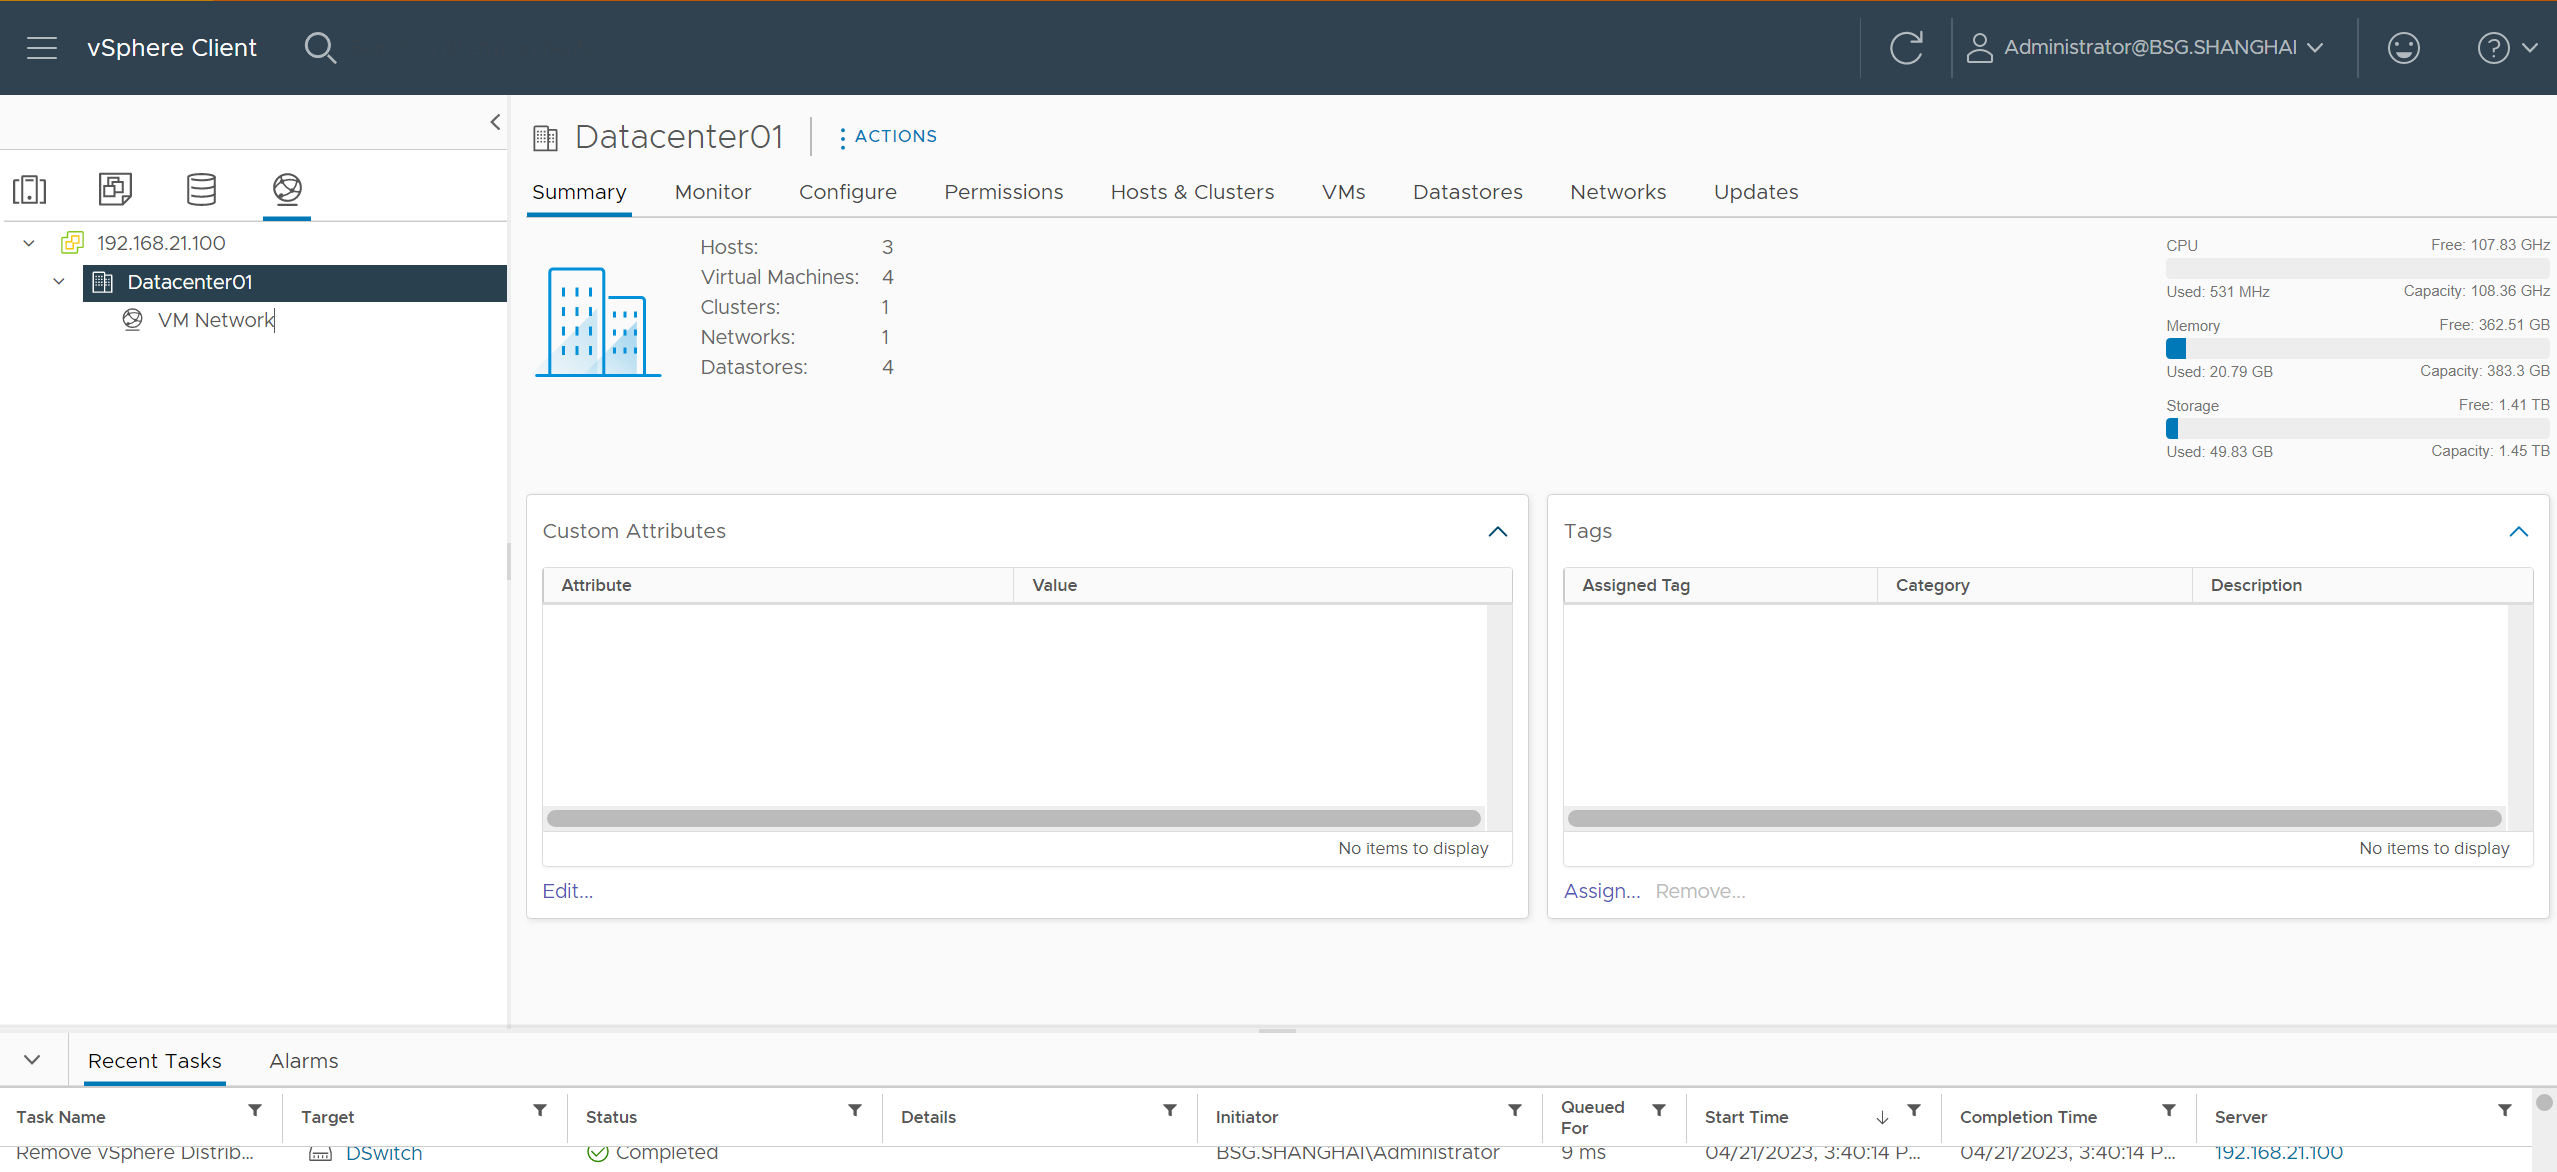
Task: Filter the Task Name column
Action: click(255, 1110)
